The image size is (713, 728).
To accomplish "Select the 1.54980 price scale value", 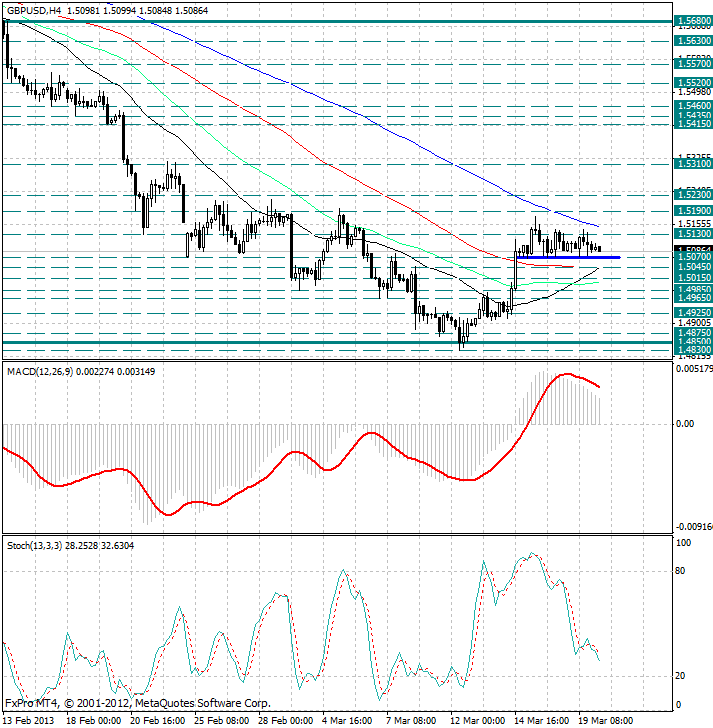I will [x=694, y=92].
